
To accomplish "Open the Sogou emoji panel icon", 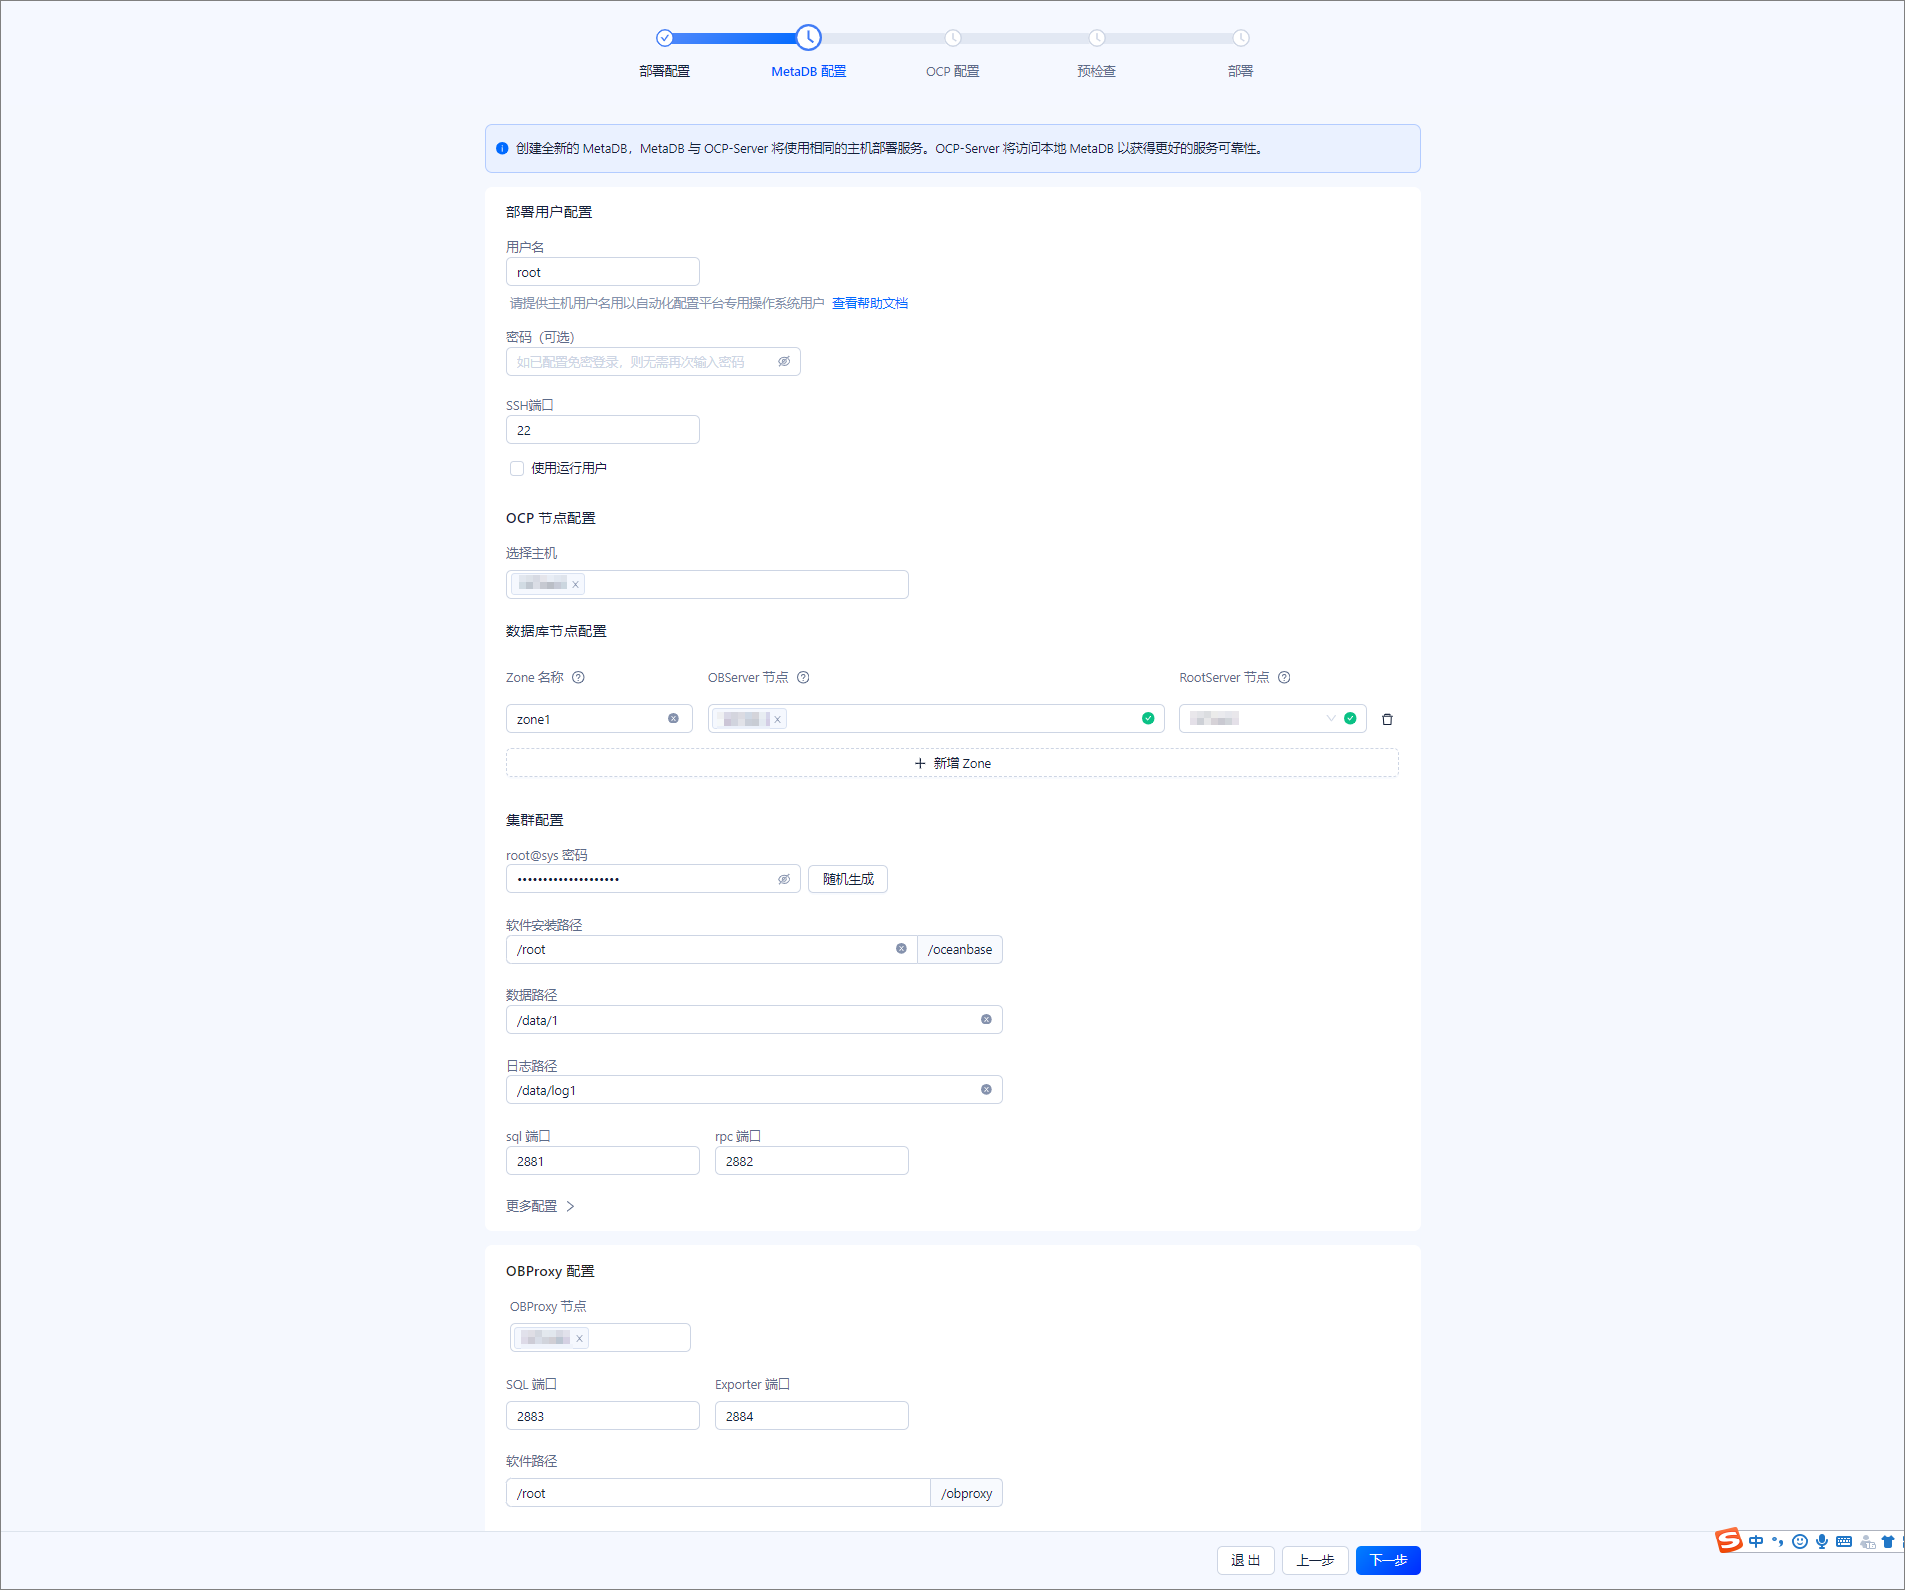I will (1800, 1541).
